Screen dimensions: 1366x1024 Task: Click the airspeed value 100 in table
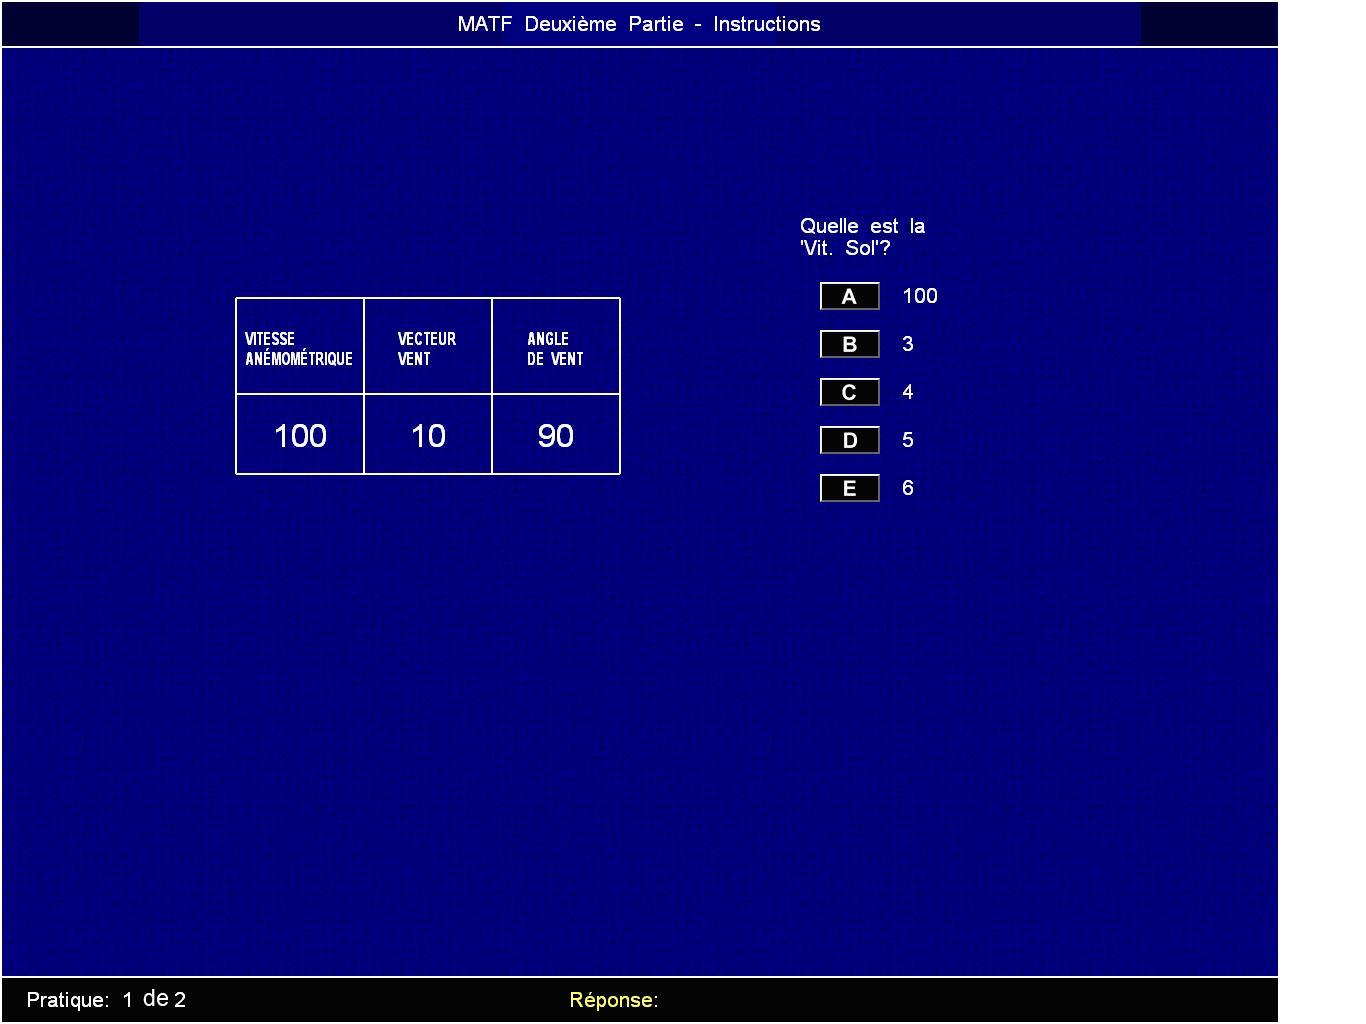click(x=300, y=436)
